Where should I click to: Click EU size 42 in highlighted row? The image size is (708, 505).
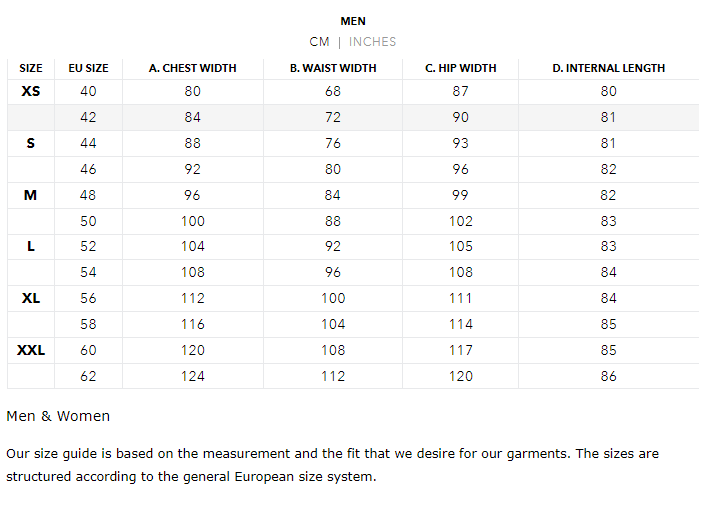point(88,117)
